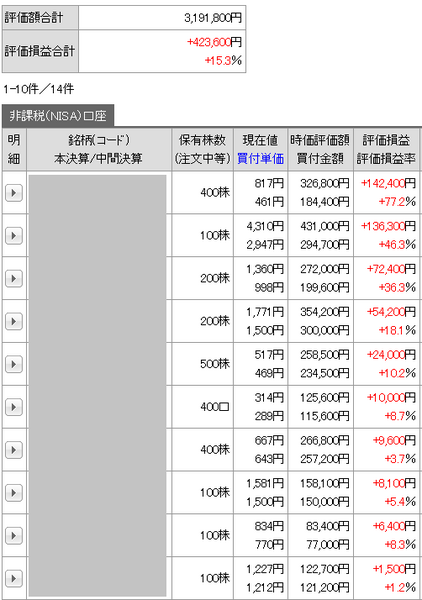Open detail arrow for the 1,360円 row
Viewport: 422px width, 600px height.
pos(14,278)
